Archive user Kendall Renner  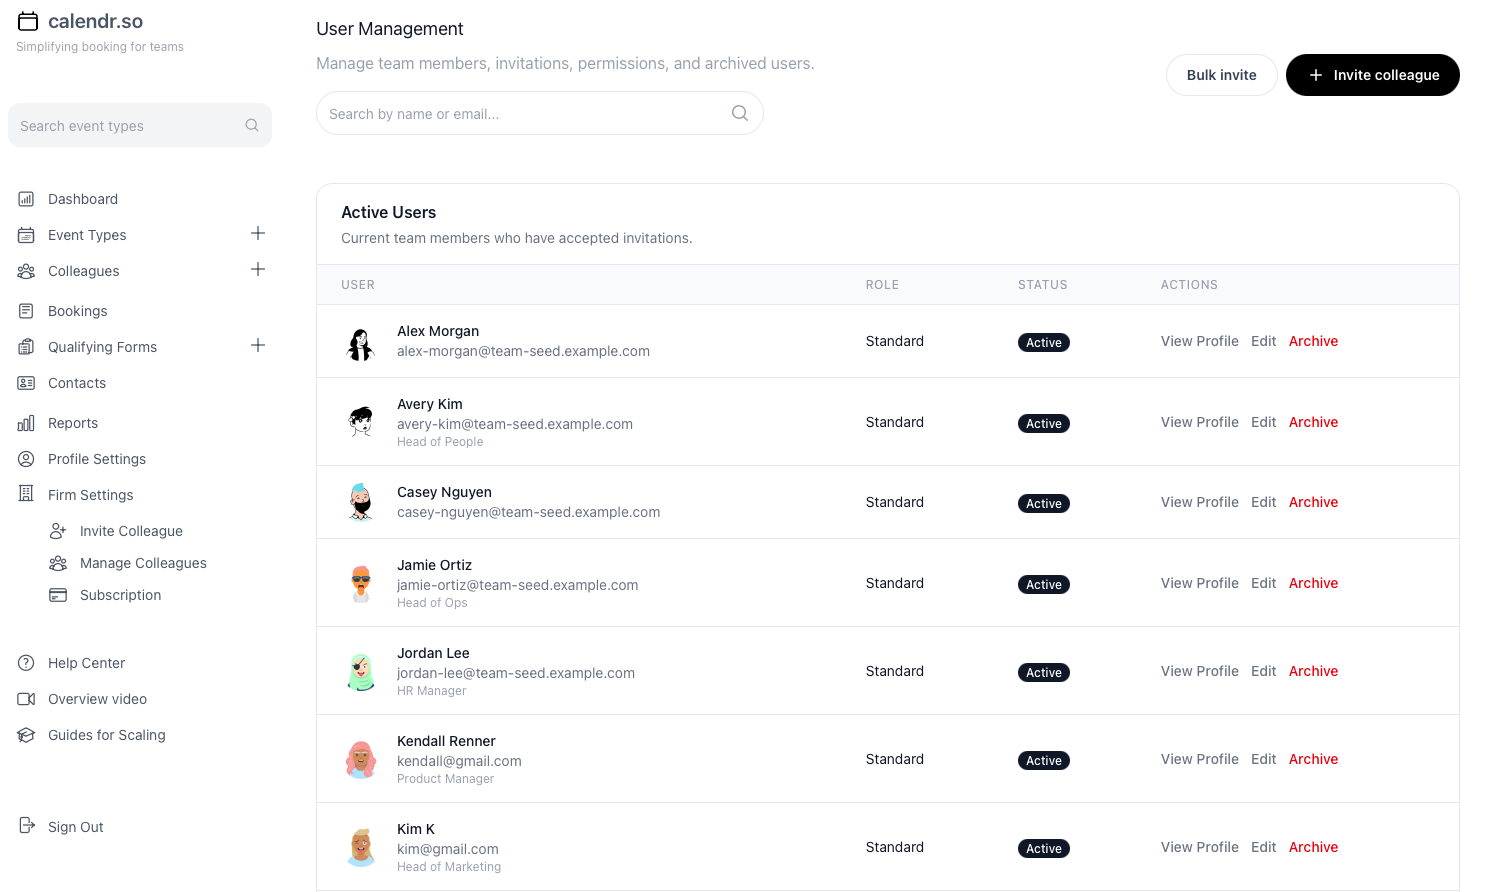click(x=1313, y=759)
